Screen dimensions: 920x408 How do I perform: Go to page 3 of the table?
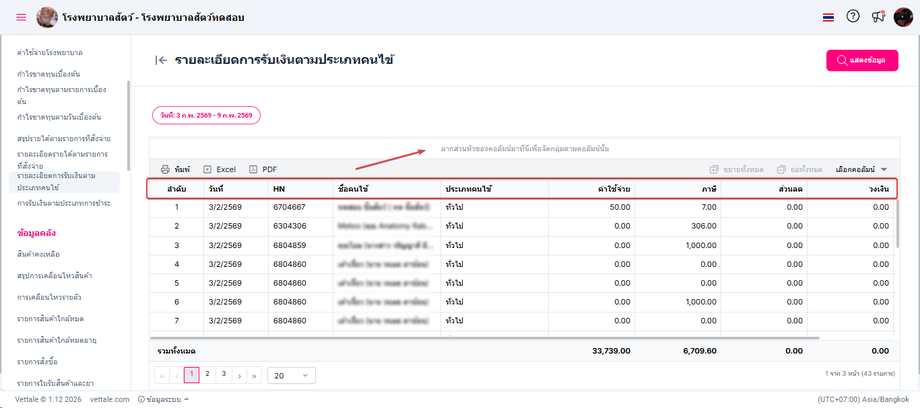(224, 373)
